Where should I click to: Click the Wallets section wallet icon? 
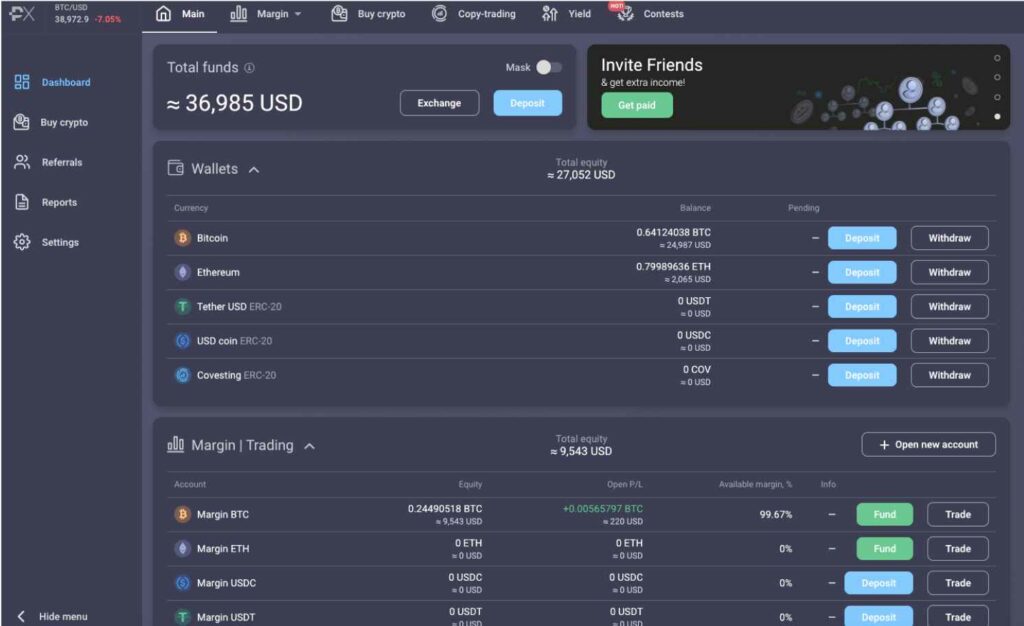176,168
